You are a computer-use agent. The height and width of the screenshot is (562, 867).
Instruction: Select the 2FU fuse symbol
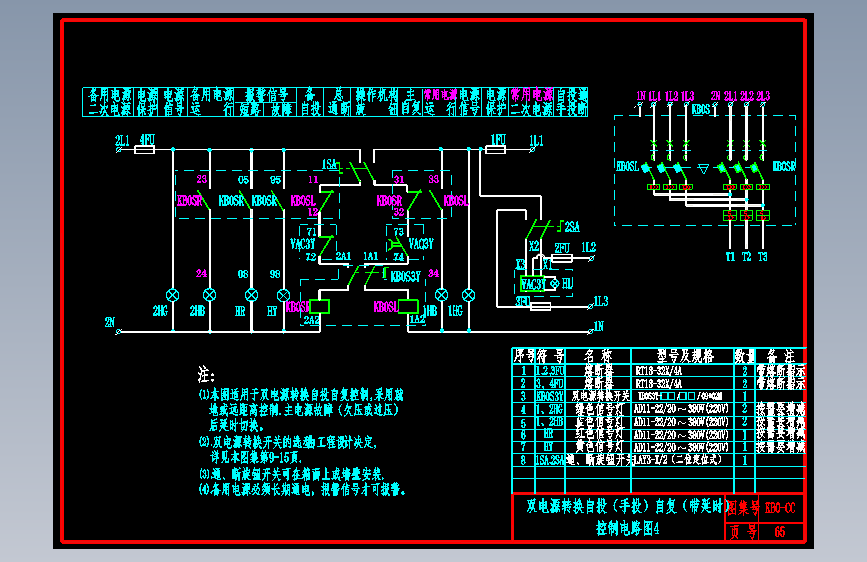(562, 258)
